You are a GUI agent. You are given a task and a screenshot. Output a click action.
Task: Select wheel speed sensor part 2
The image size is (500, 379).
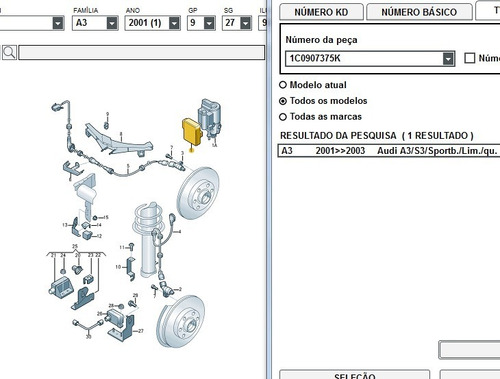(x=167, y=289)
